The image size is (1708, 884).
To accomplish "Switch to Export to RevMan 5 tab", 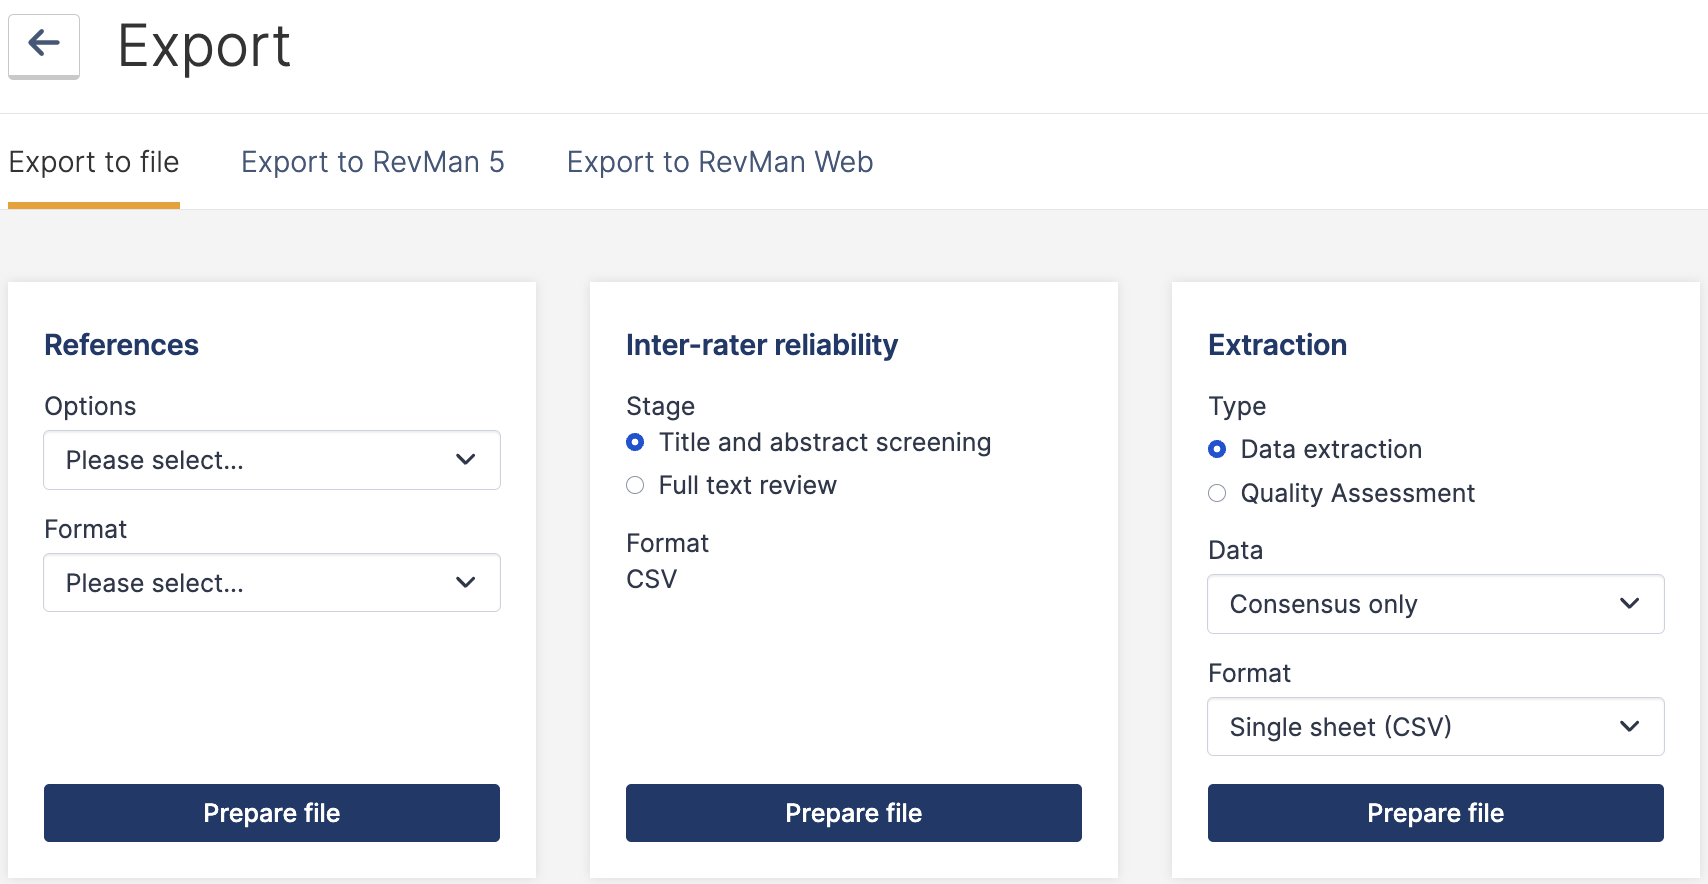I will coord(373,162).
